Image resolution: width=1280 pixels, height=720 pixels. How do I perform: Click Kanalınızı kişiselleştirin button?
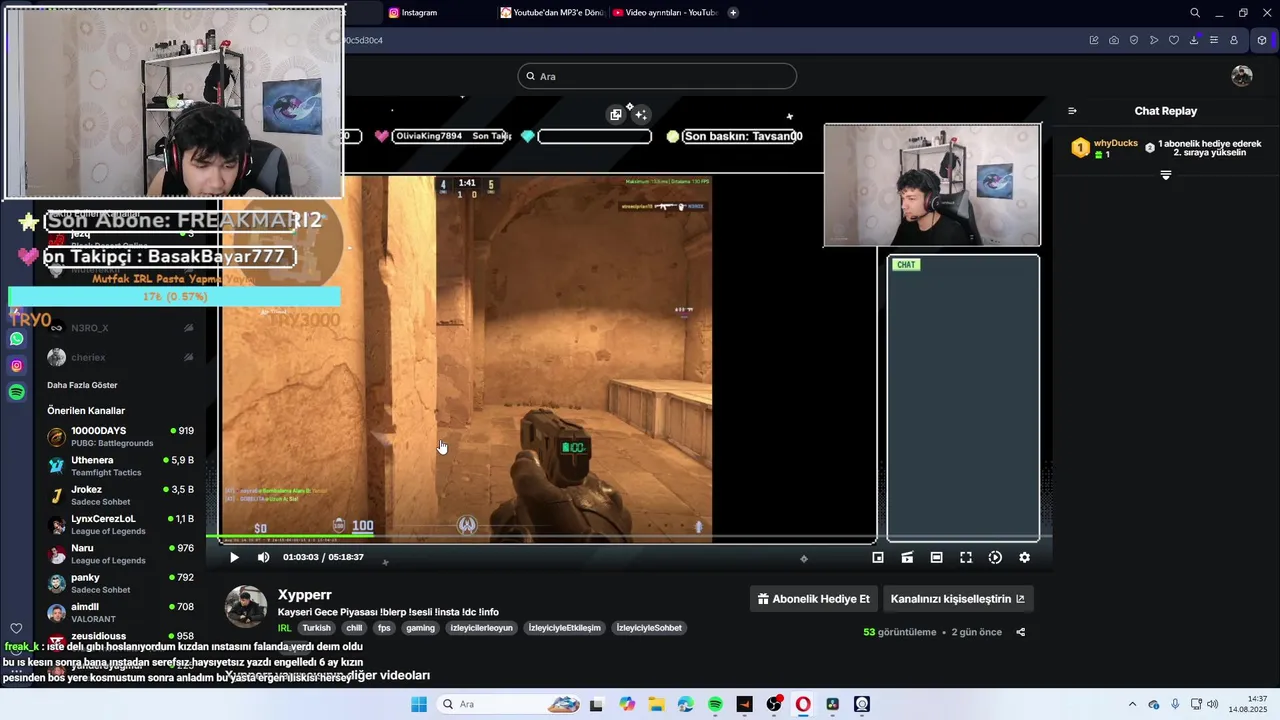pyautogui.click(x=957, y=599)
